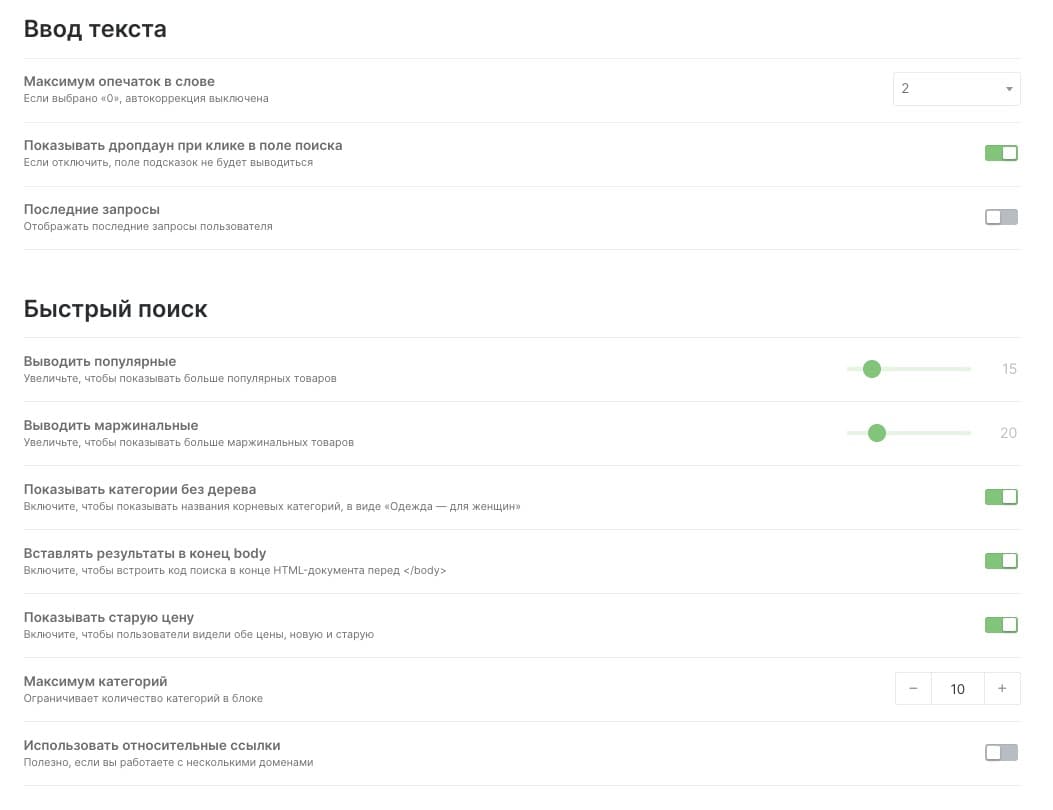Image resolution: width=1053 pixels, height=810 pixels.
Task: Click the «Ввод текста» section heading
Action: (95, 30)
